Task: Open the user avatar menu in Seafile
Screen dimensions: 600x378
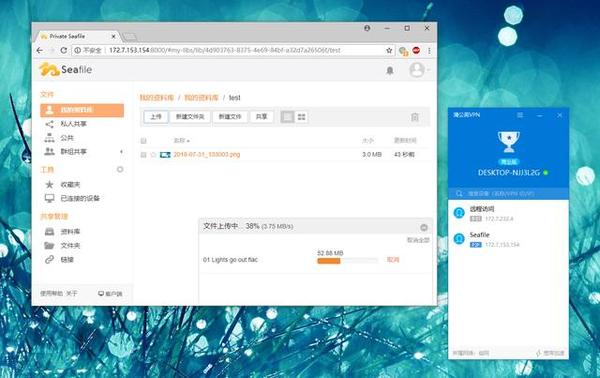Action: point(417,70)
